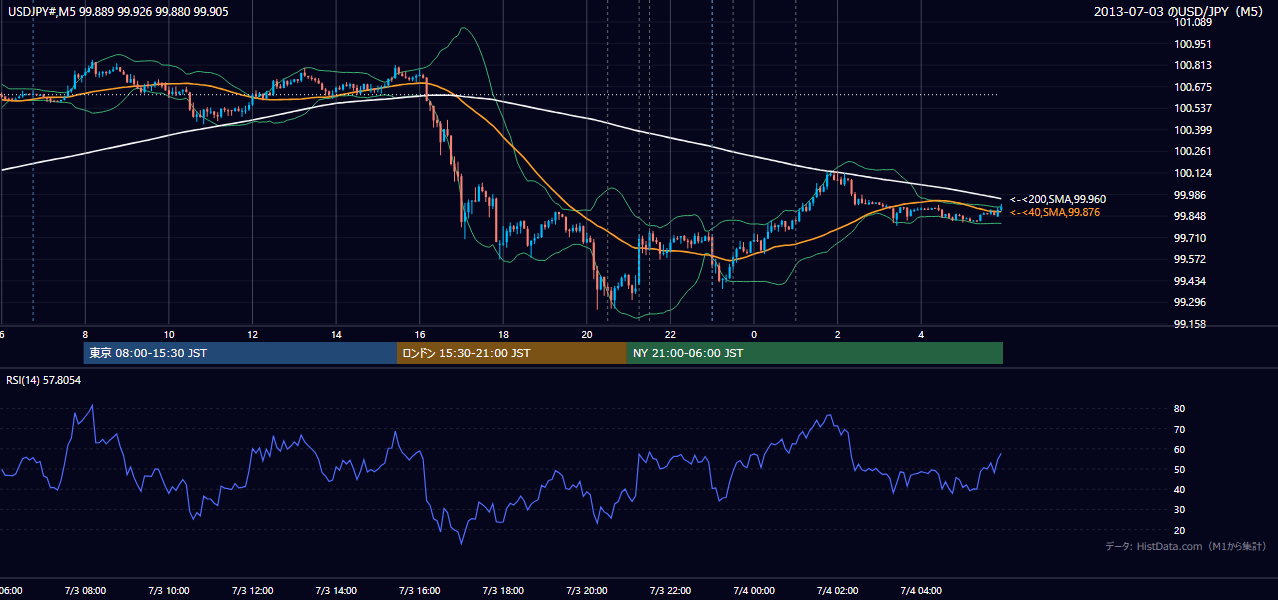The height and width of the screenshot is (600, 1278).
Task: Select the NY 21:00-06:00 JST session bar
Action: click(815, 353)
